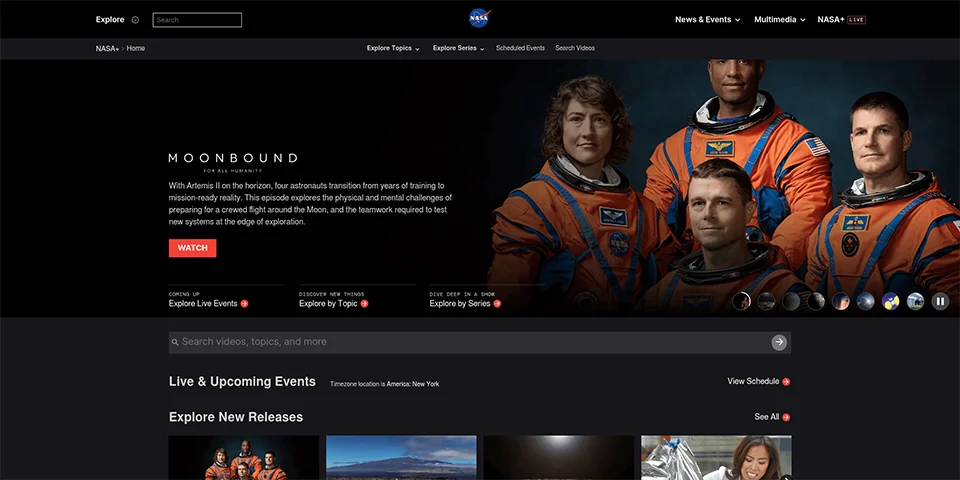Click red arrow next to Explore by Topic
Screen dimensions: 960x480
tap(364, 304)
